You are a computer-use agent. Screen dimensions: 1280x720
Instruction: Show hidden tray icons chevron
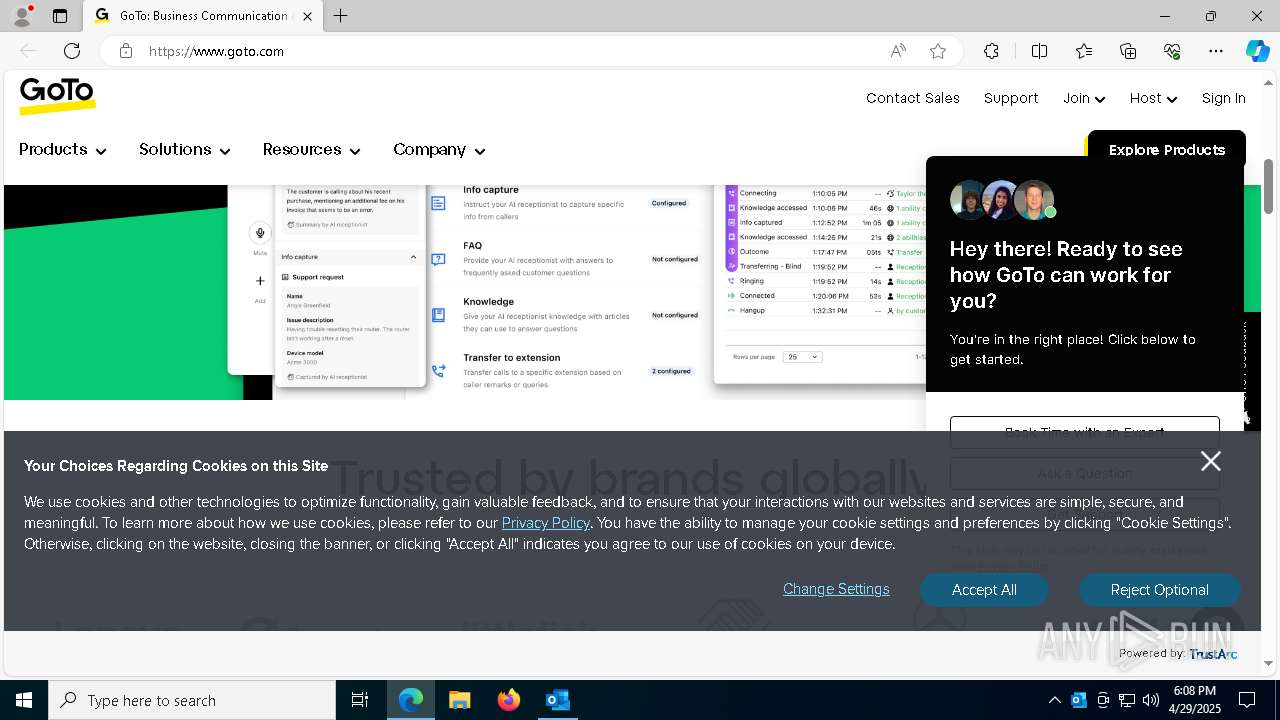tap(1054, 700)
